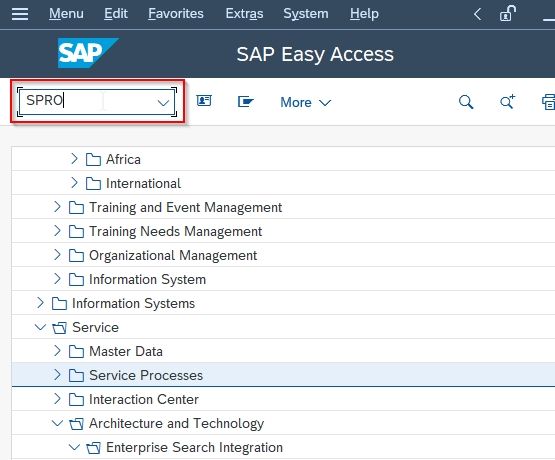This screenshot has height=460, width=555.
Task: Click the SAP business workplace icon
Action: [x=246, y=102]
